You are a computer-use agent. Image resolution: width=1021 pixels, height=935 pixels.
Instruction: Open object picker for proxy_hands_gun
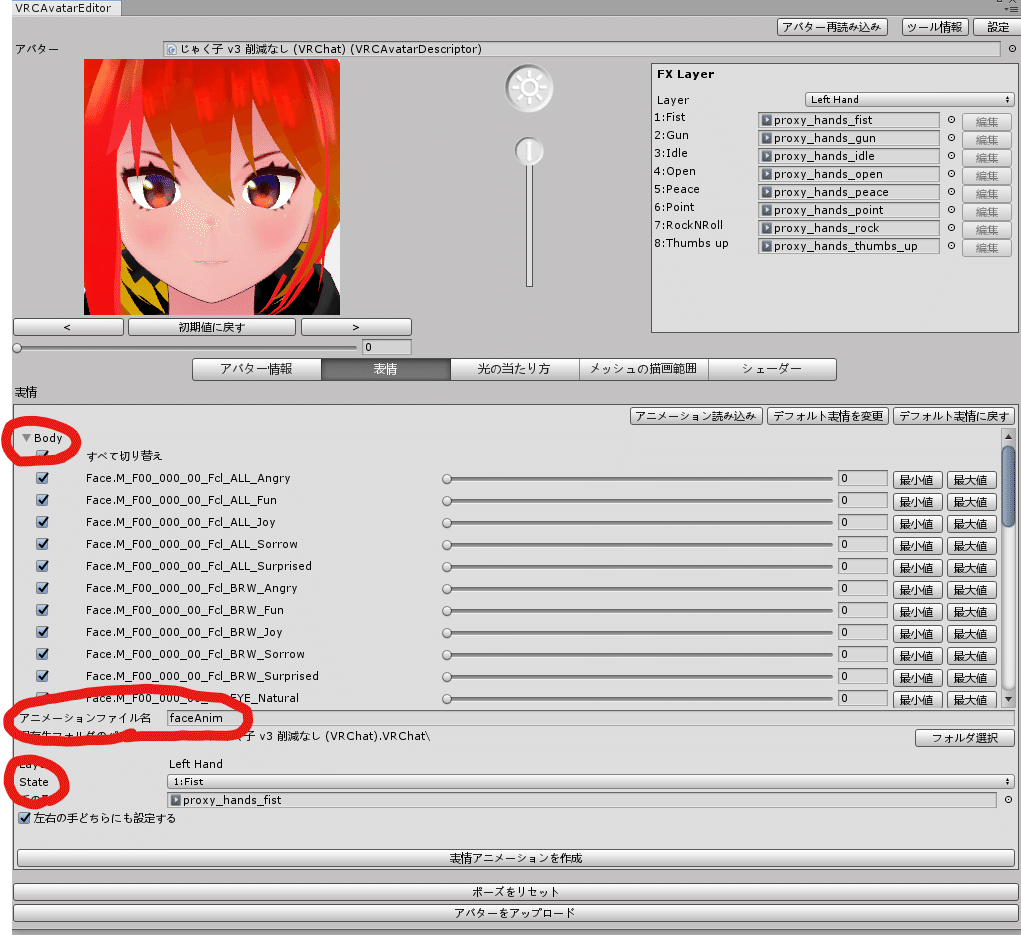click(x=951, y=138)
